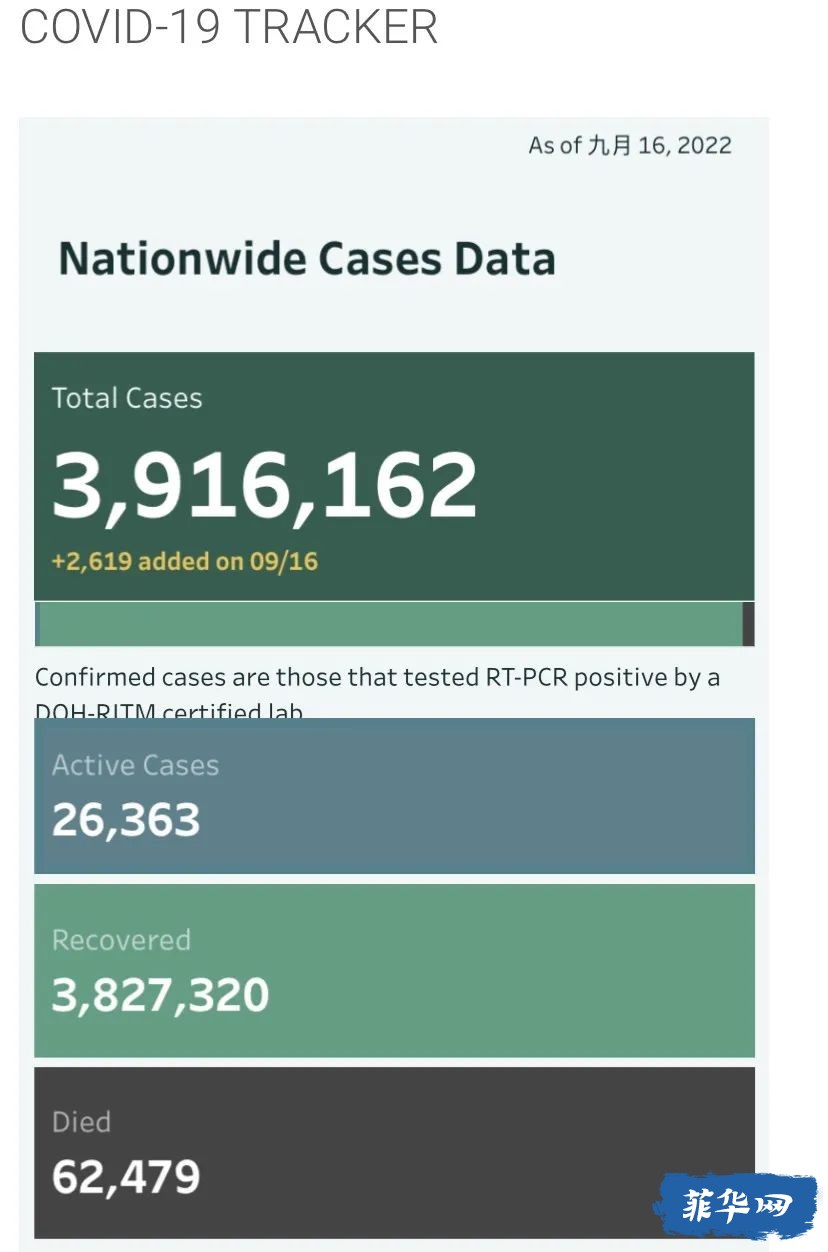The width and height of the screenshot is (828, 1252).
Task: Click the +2,619 added on 09/16 text
Action: pyautogui.click(x=184, y=561)
